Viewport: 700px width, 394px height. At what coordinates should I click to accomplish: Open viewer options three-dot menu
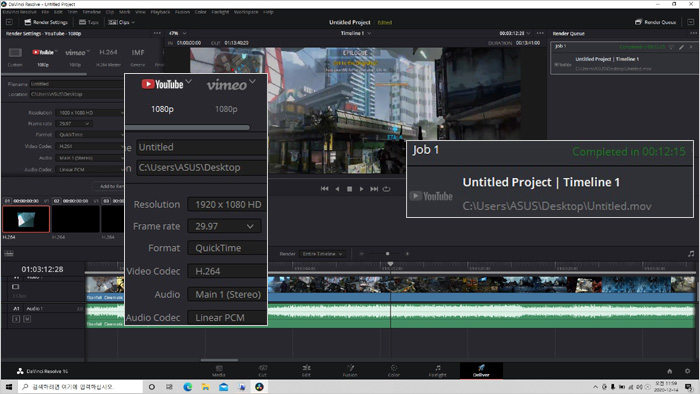(x=540, y=33)
